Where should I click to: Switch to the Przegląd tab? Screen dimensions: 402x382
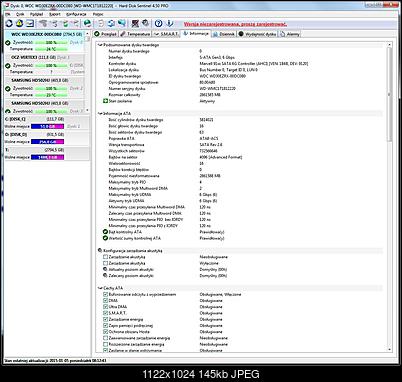(x=105, y=34)
